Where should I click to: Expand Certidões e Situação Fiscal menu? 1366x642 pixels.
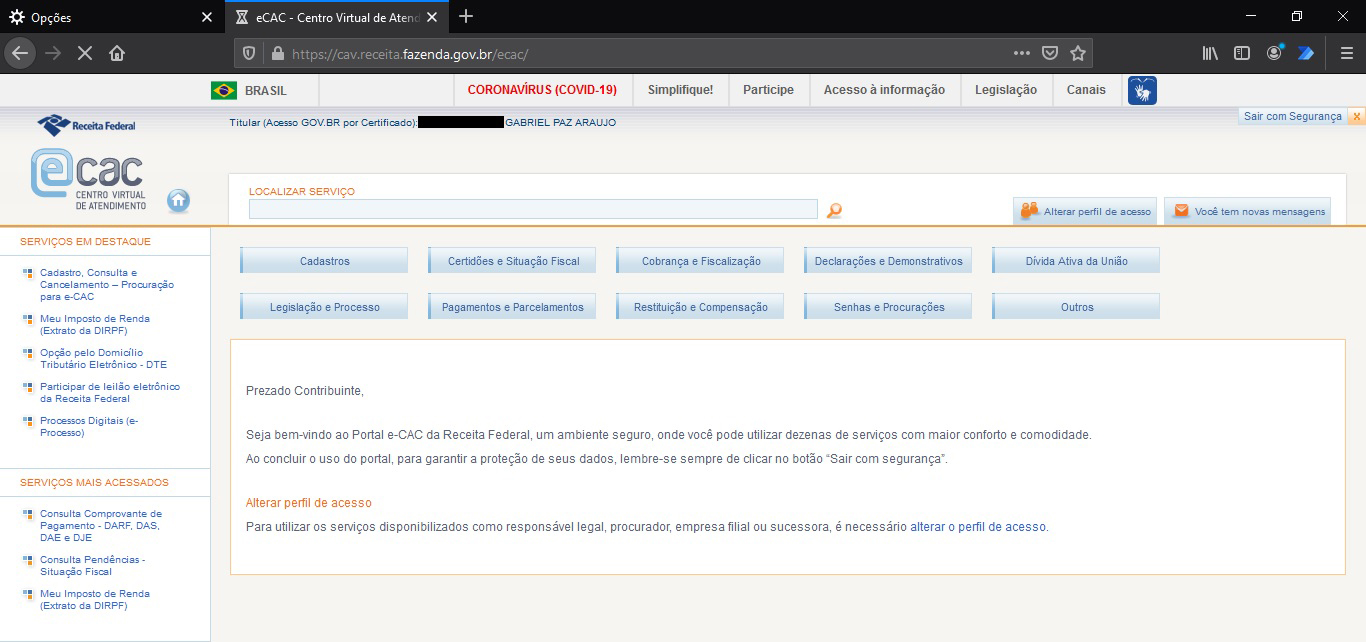pyautogui.click(x=512, y=261)
